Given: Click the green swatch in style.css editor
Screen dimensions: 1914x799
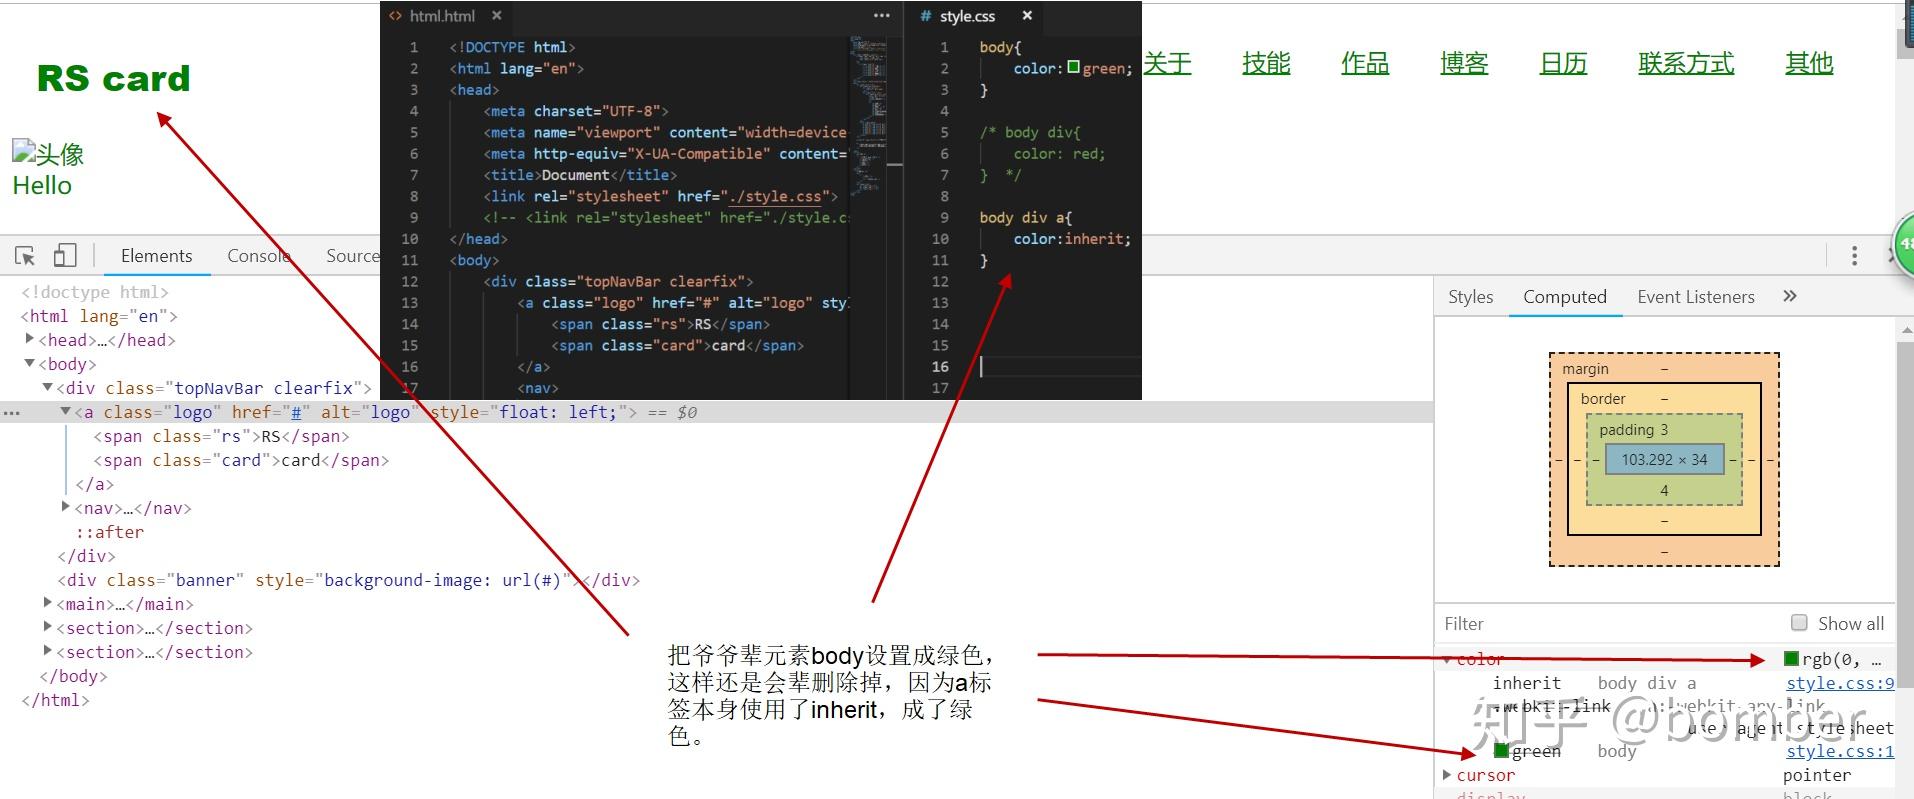Looking at the screenshot, I should 1073,68.
